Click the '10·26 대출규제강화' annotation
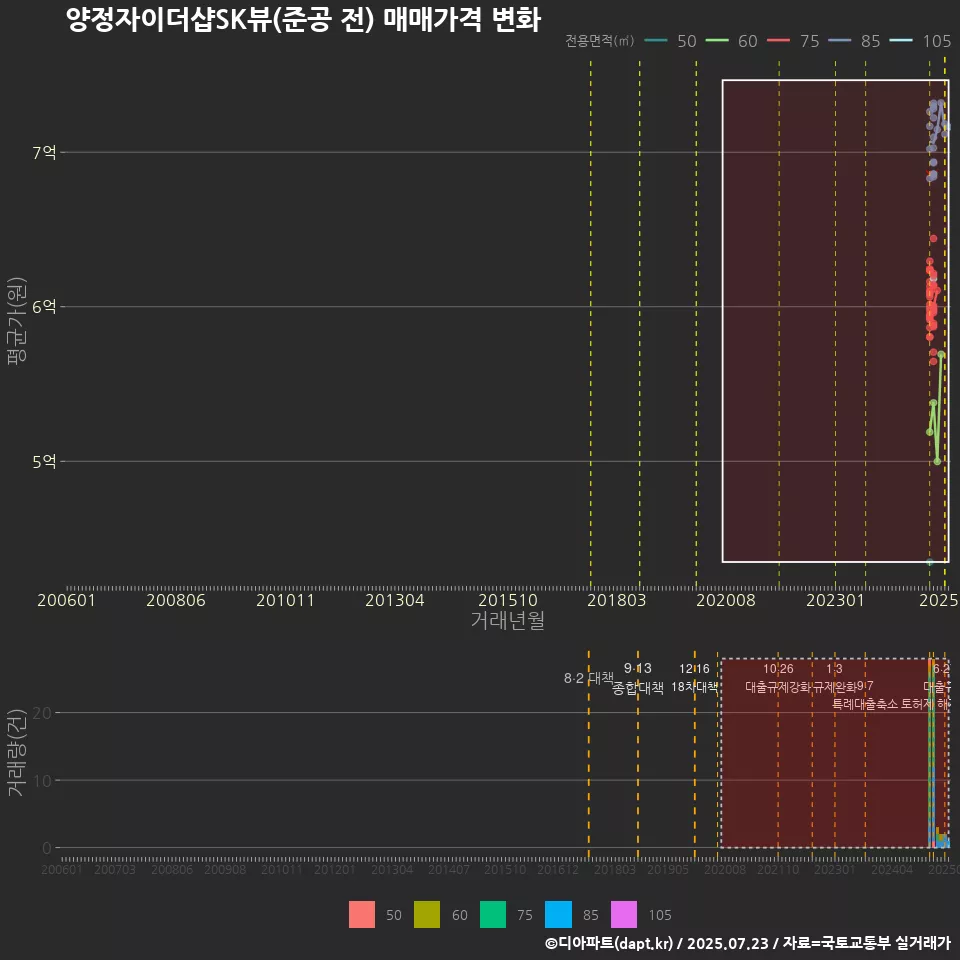Viewport: 960px width, 960px height. 778,678
